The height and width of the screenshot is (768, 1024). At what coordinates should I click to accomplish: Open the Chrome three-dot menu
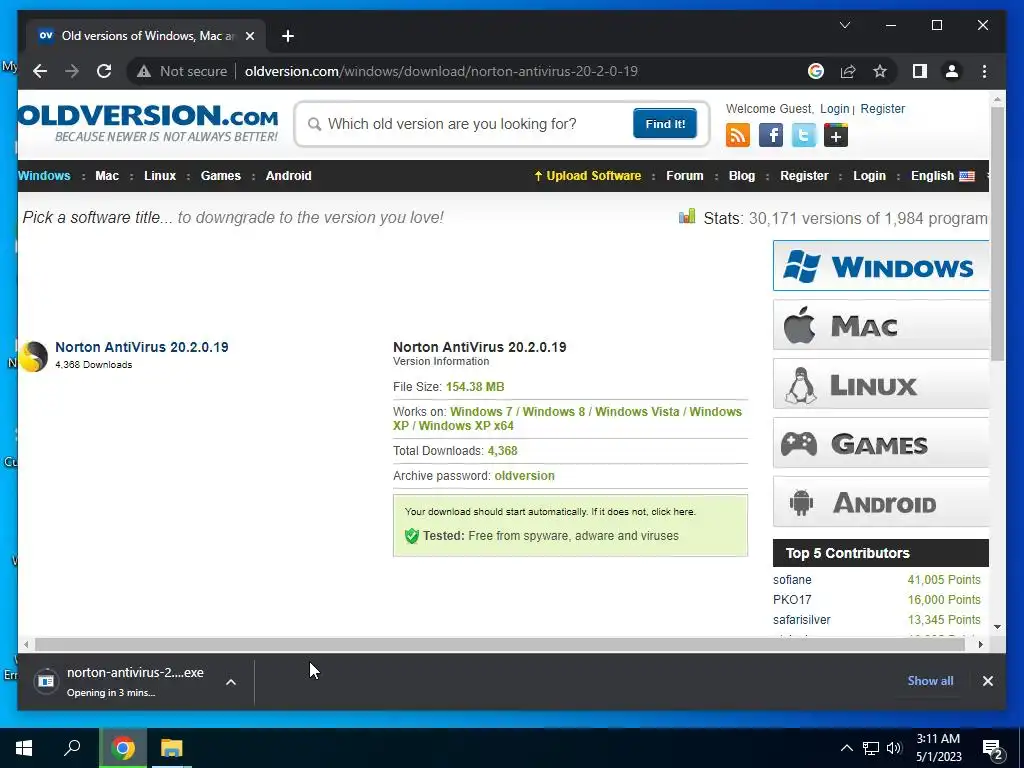984,71
